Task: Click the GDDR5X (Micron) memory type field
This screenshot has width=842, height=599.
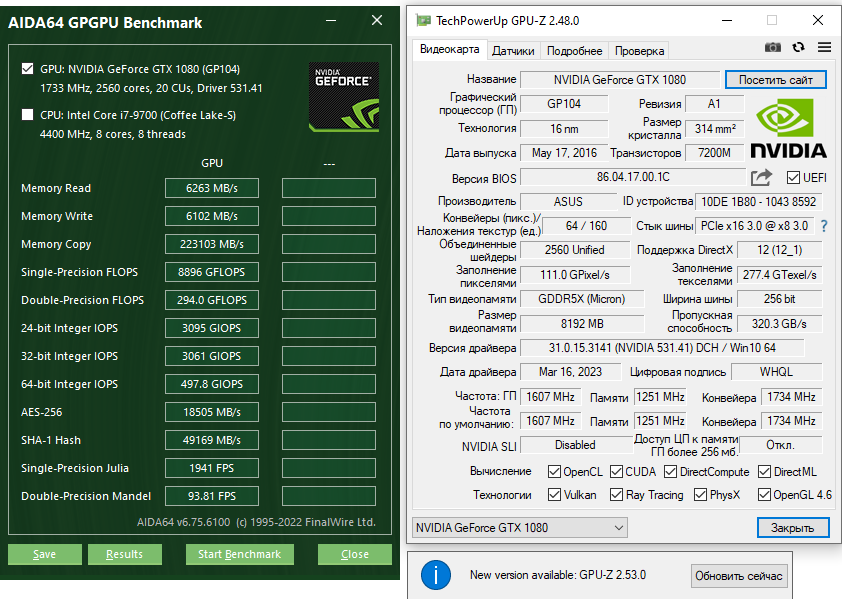Action: [582, 299]
